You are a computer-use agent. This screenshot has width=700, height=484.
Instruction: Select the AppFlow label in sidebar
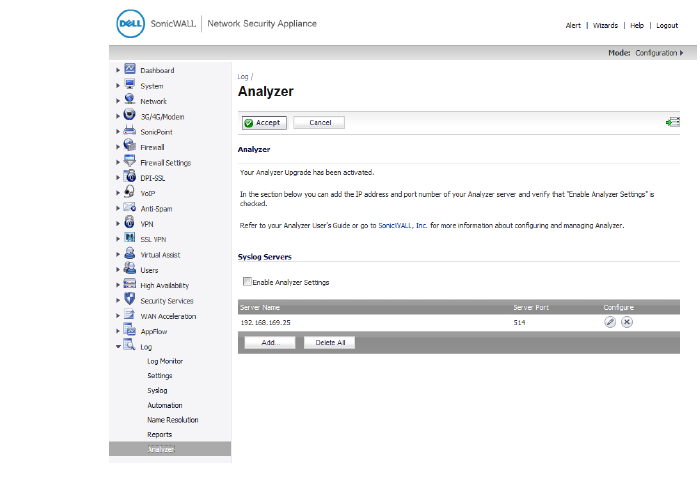[154, 331]
